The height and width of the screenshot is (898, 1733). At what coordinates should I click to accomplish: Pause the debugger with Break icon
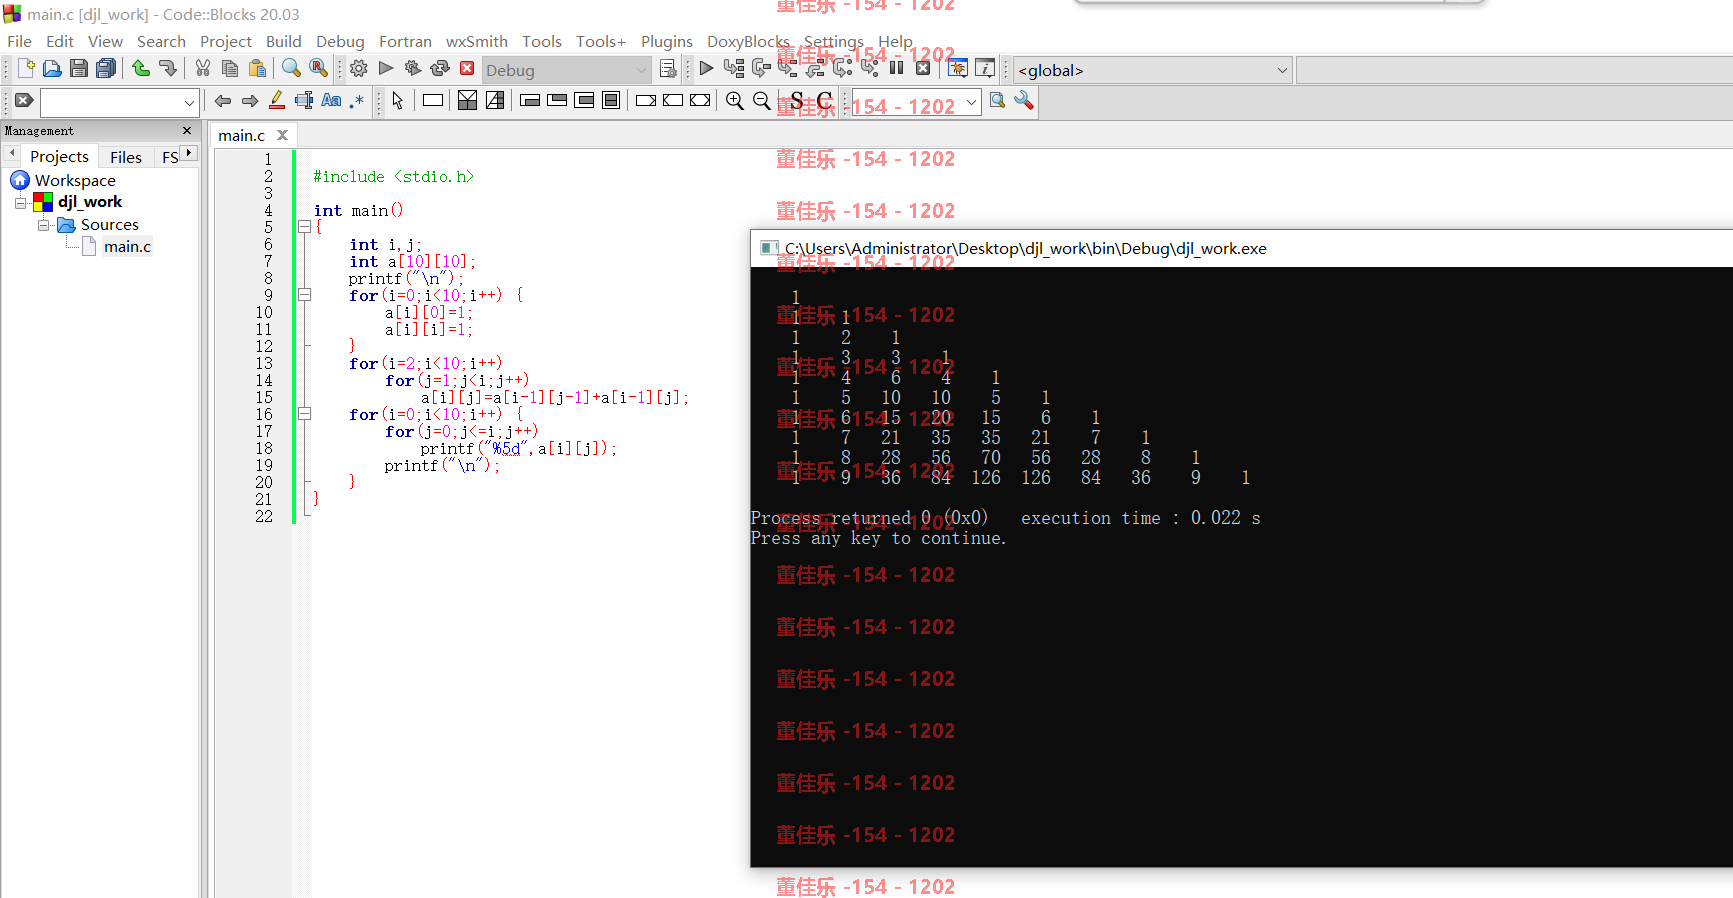(896, 68)
